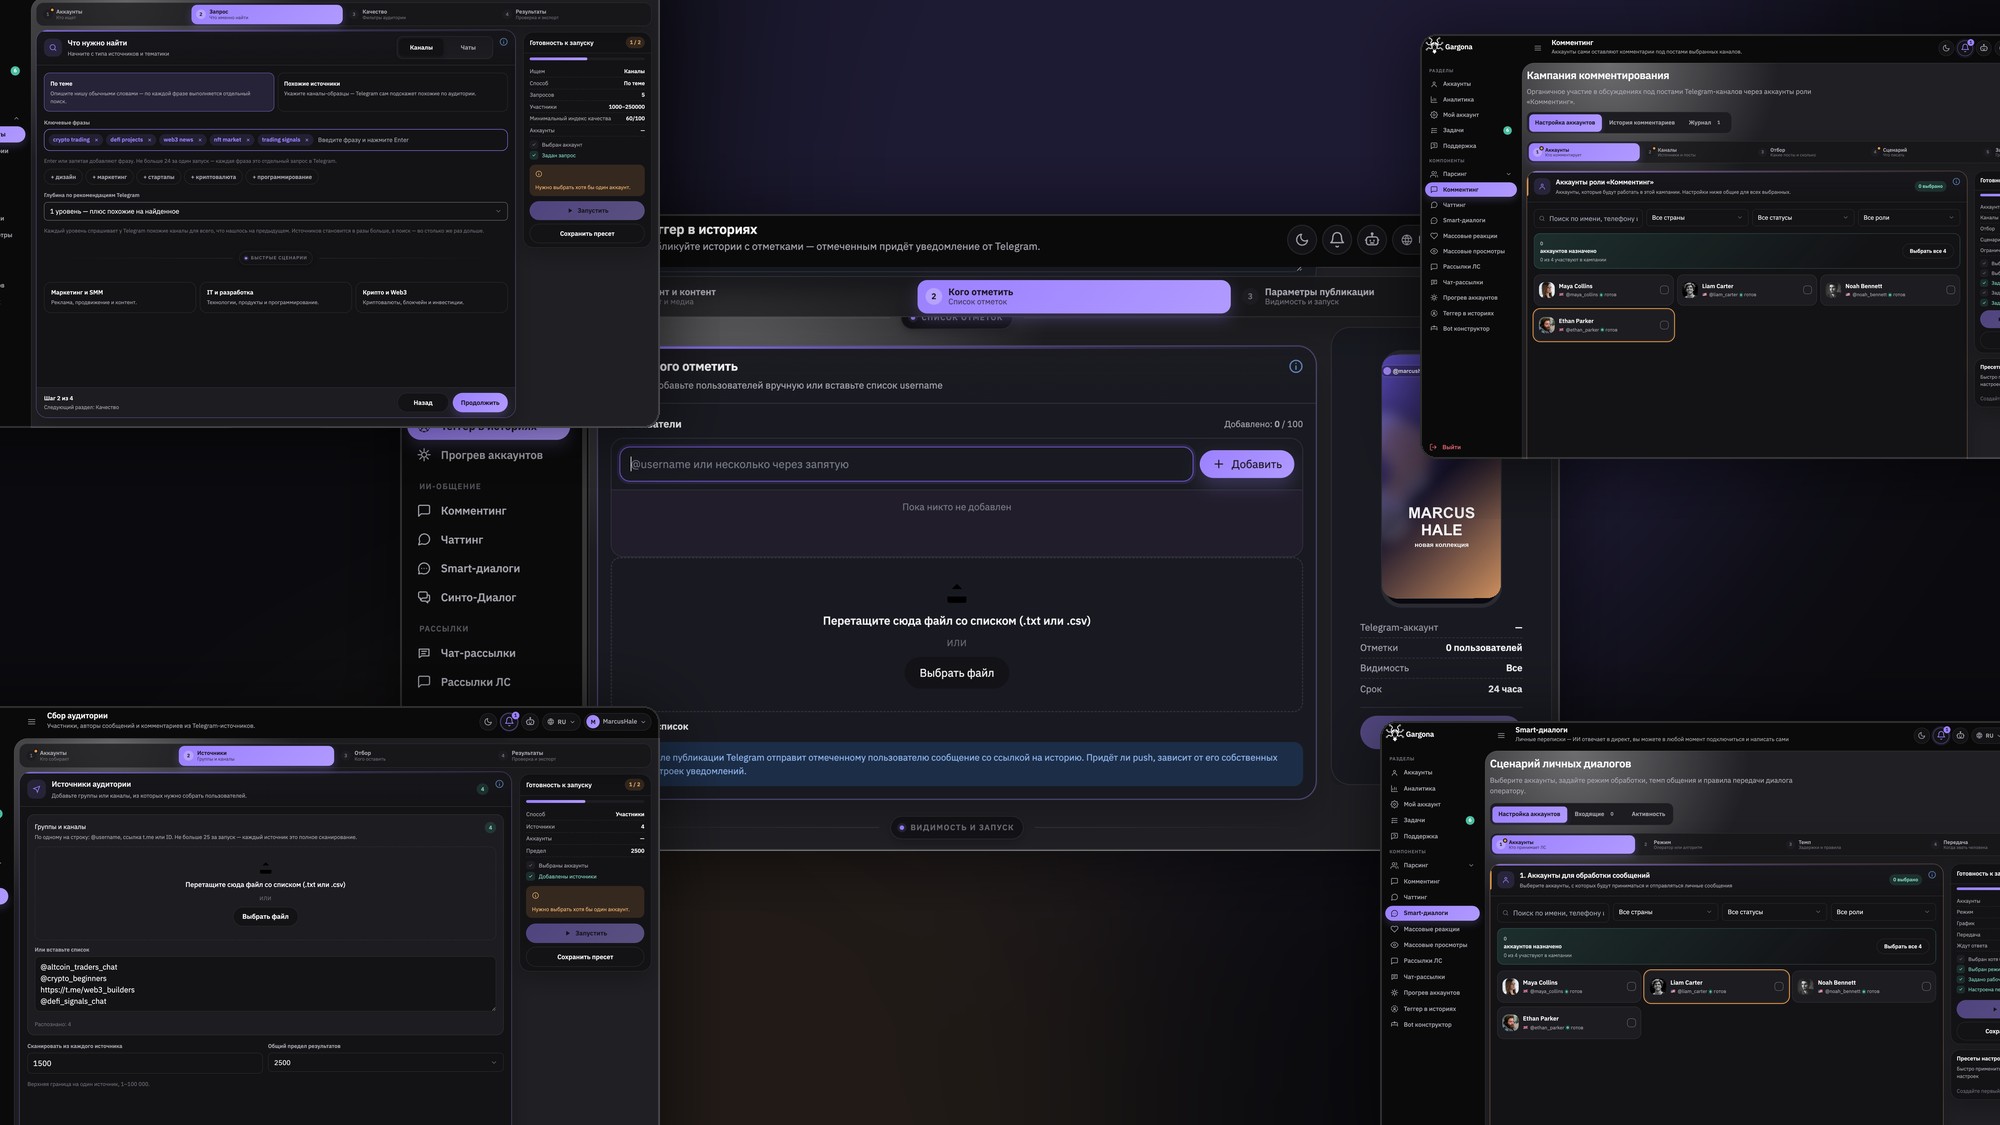2000x1125 pixels.
Task: Click the Добавить button
Action: point(1247,464)
